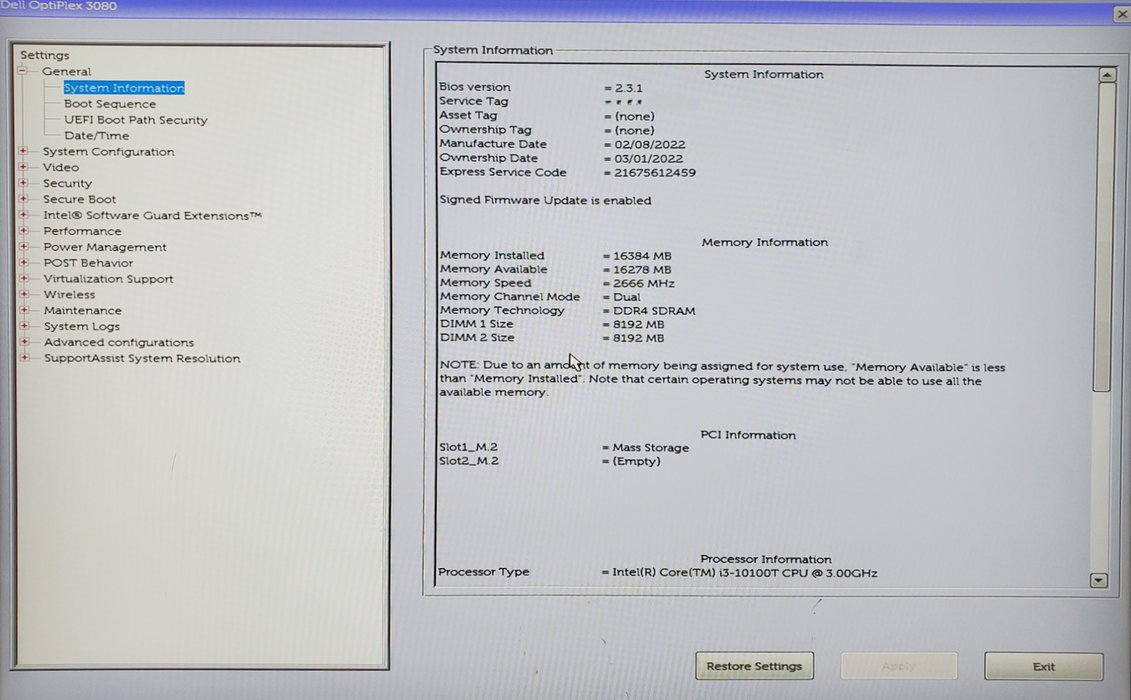The image size is (1131, 700).
Task: Click the Exit button
Action: (x=1044, y=667)
